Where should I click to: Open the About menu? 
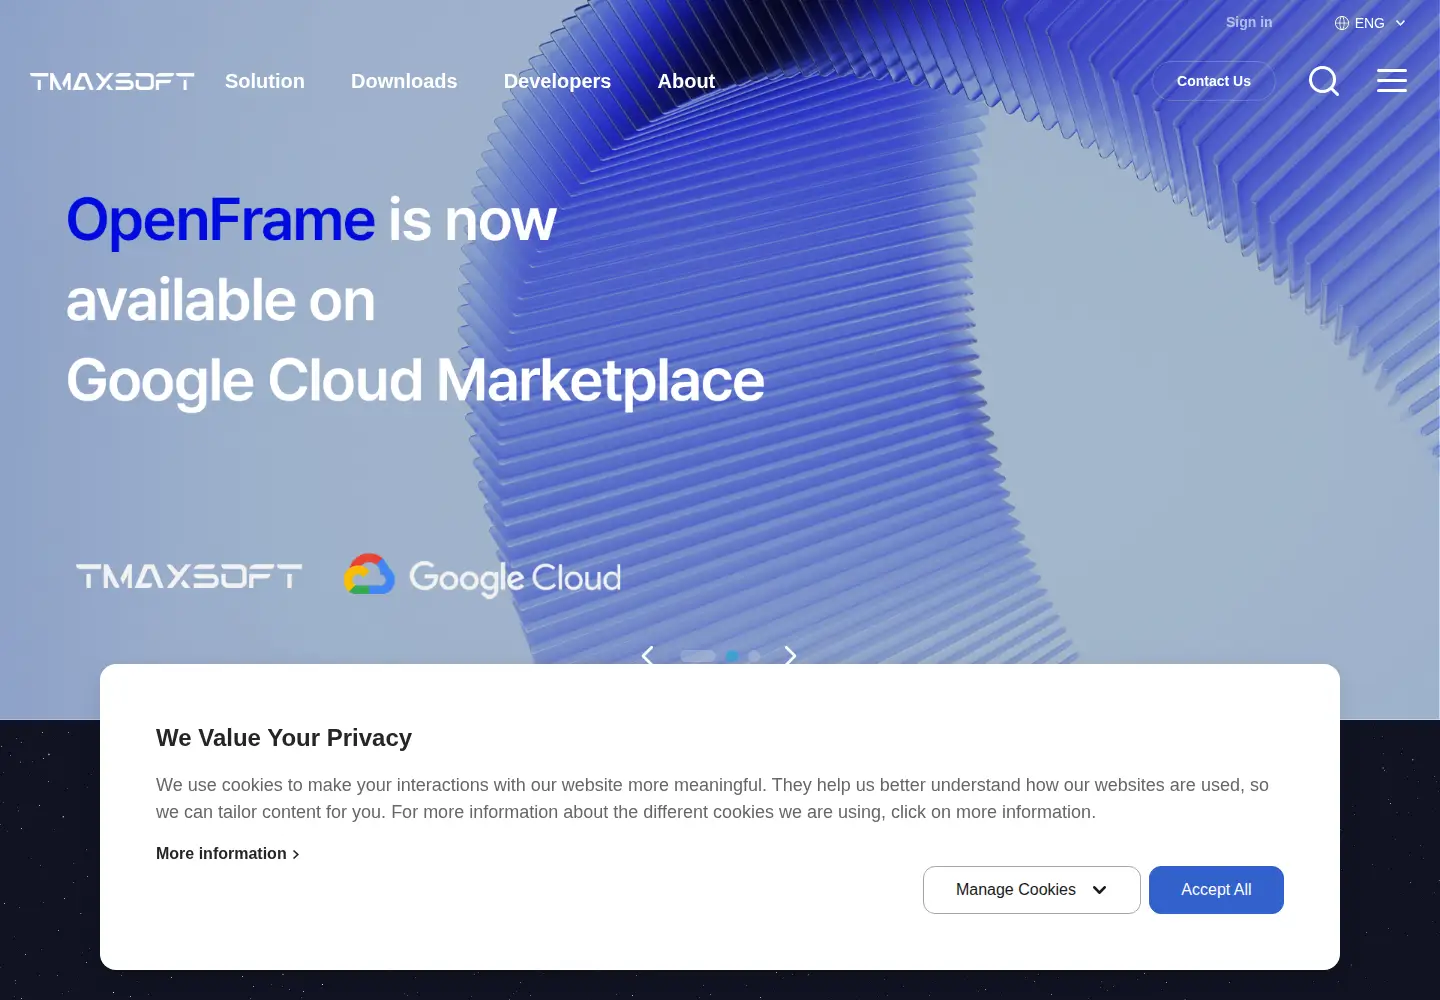686,81
